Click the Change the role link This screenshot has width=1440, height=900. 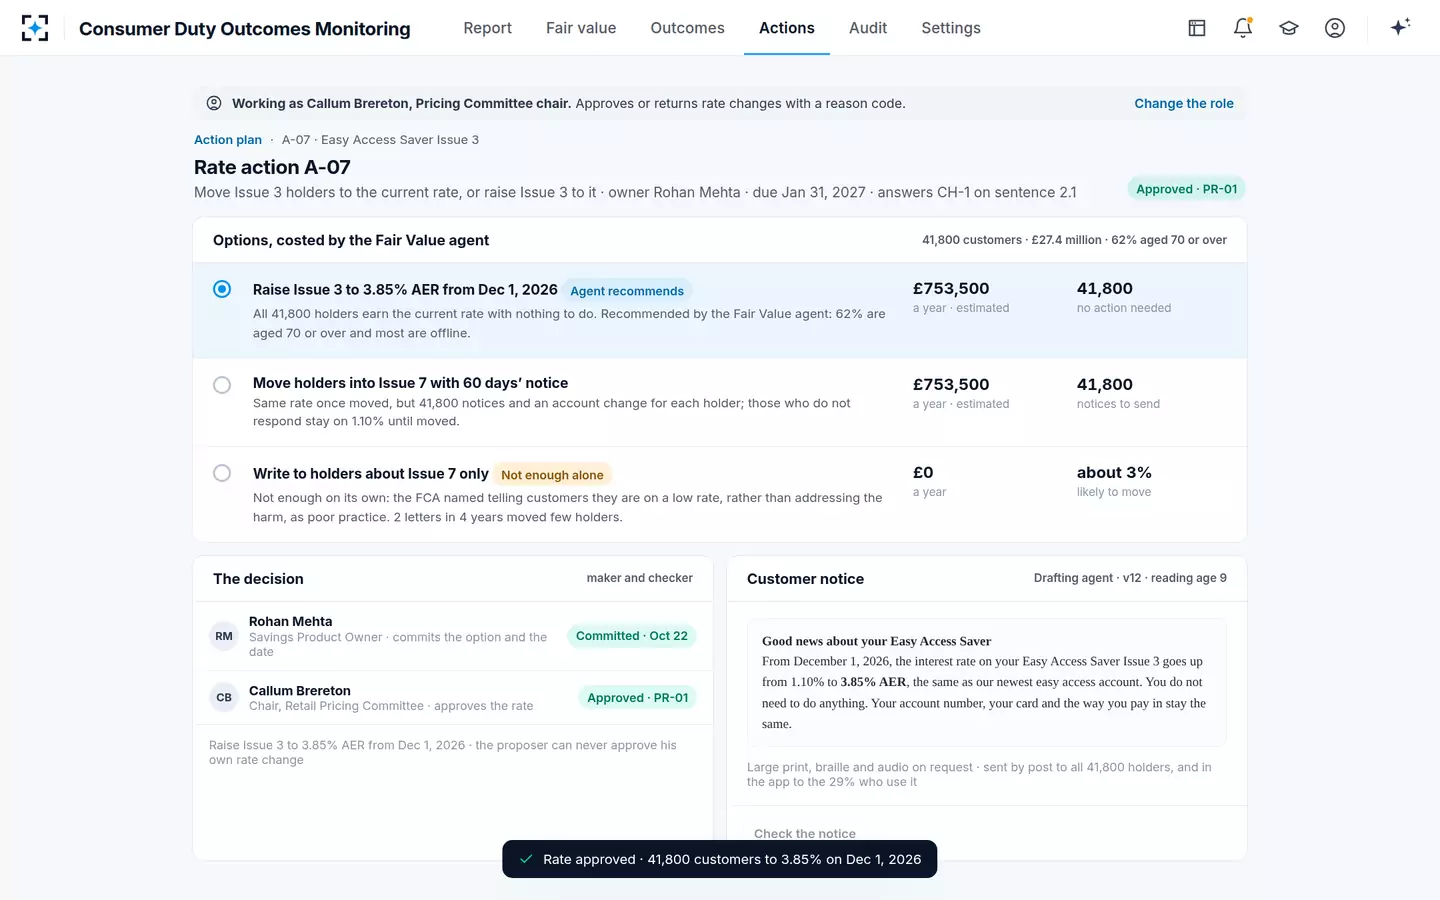click(1184, 103)
